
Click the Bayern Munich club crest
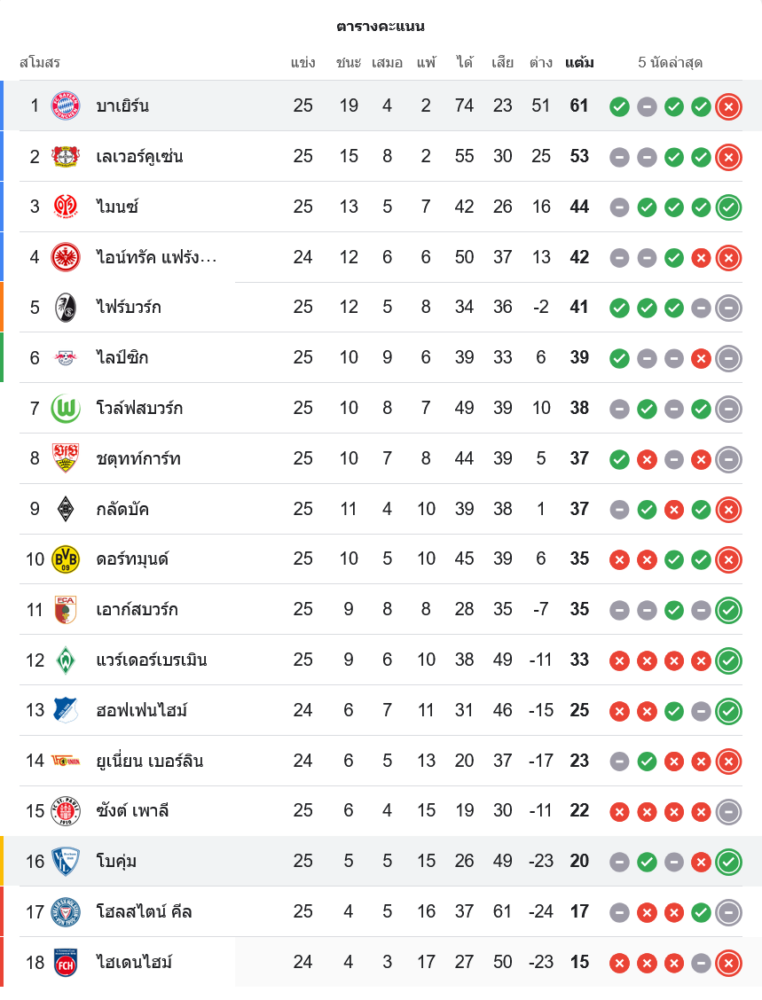coord(65,106)
